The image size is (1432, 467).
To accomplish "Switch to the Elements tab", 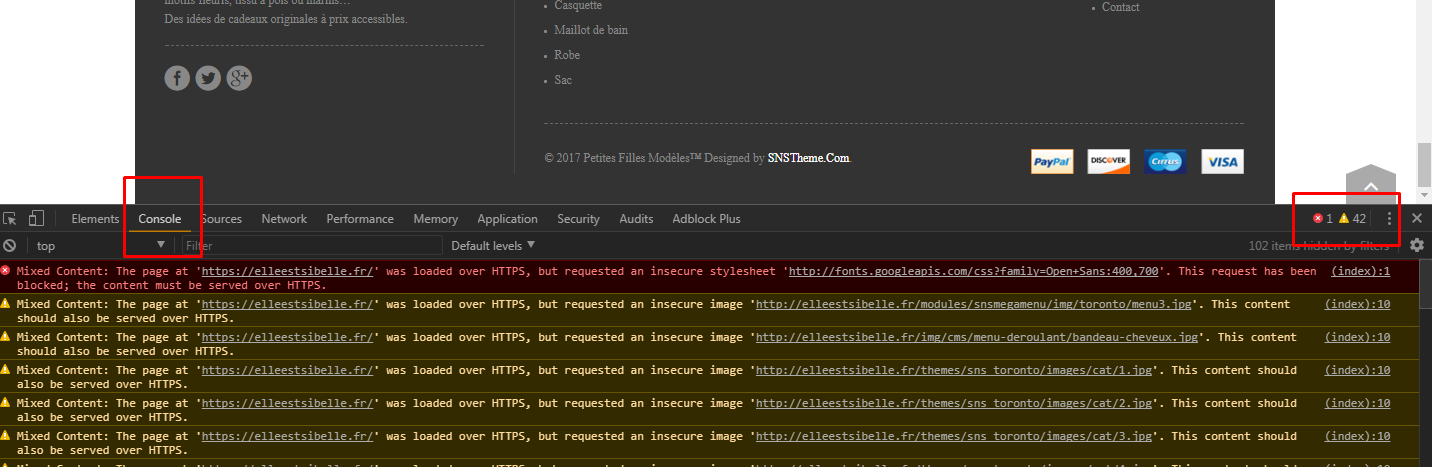I will (x=95, y=219).
